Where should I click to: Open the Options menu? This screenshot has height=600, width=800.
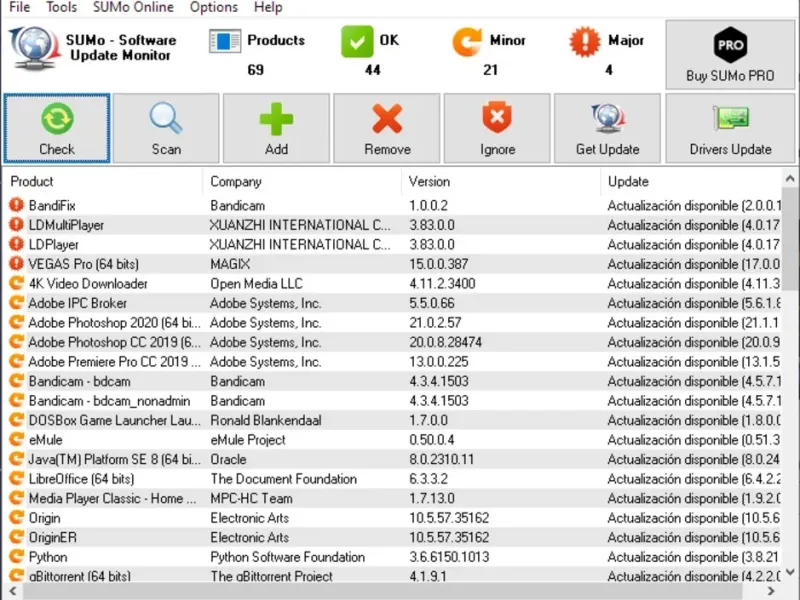click(214, 7)
